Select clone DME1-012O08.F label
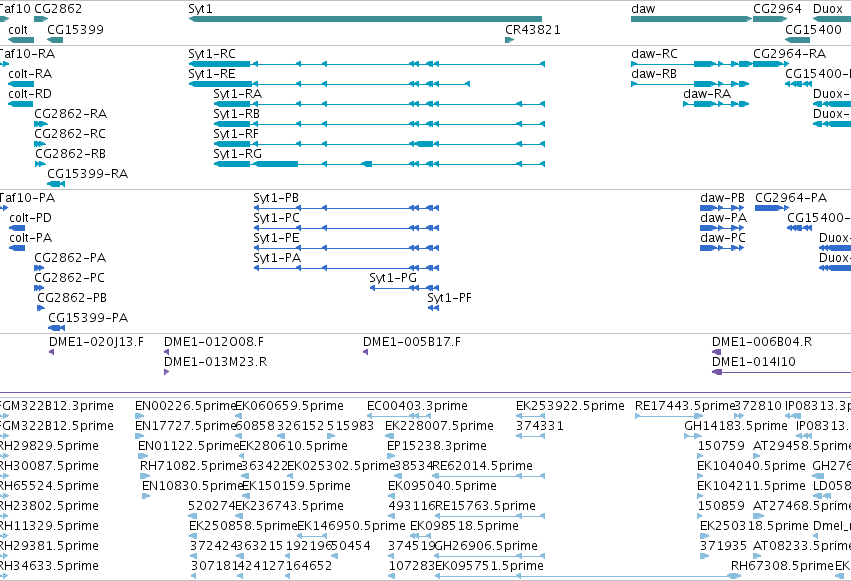The image size is (851, 581). click(214, 342)
